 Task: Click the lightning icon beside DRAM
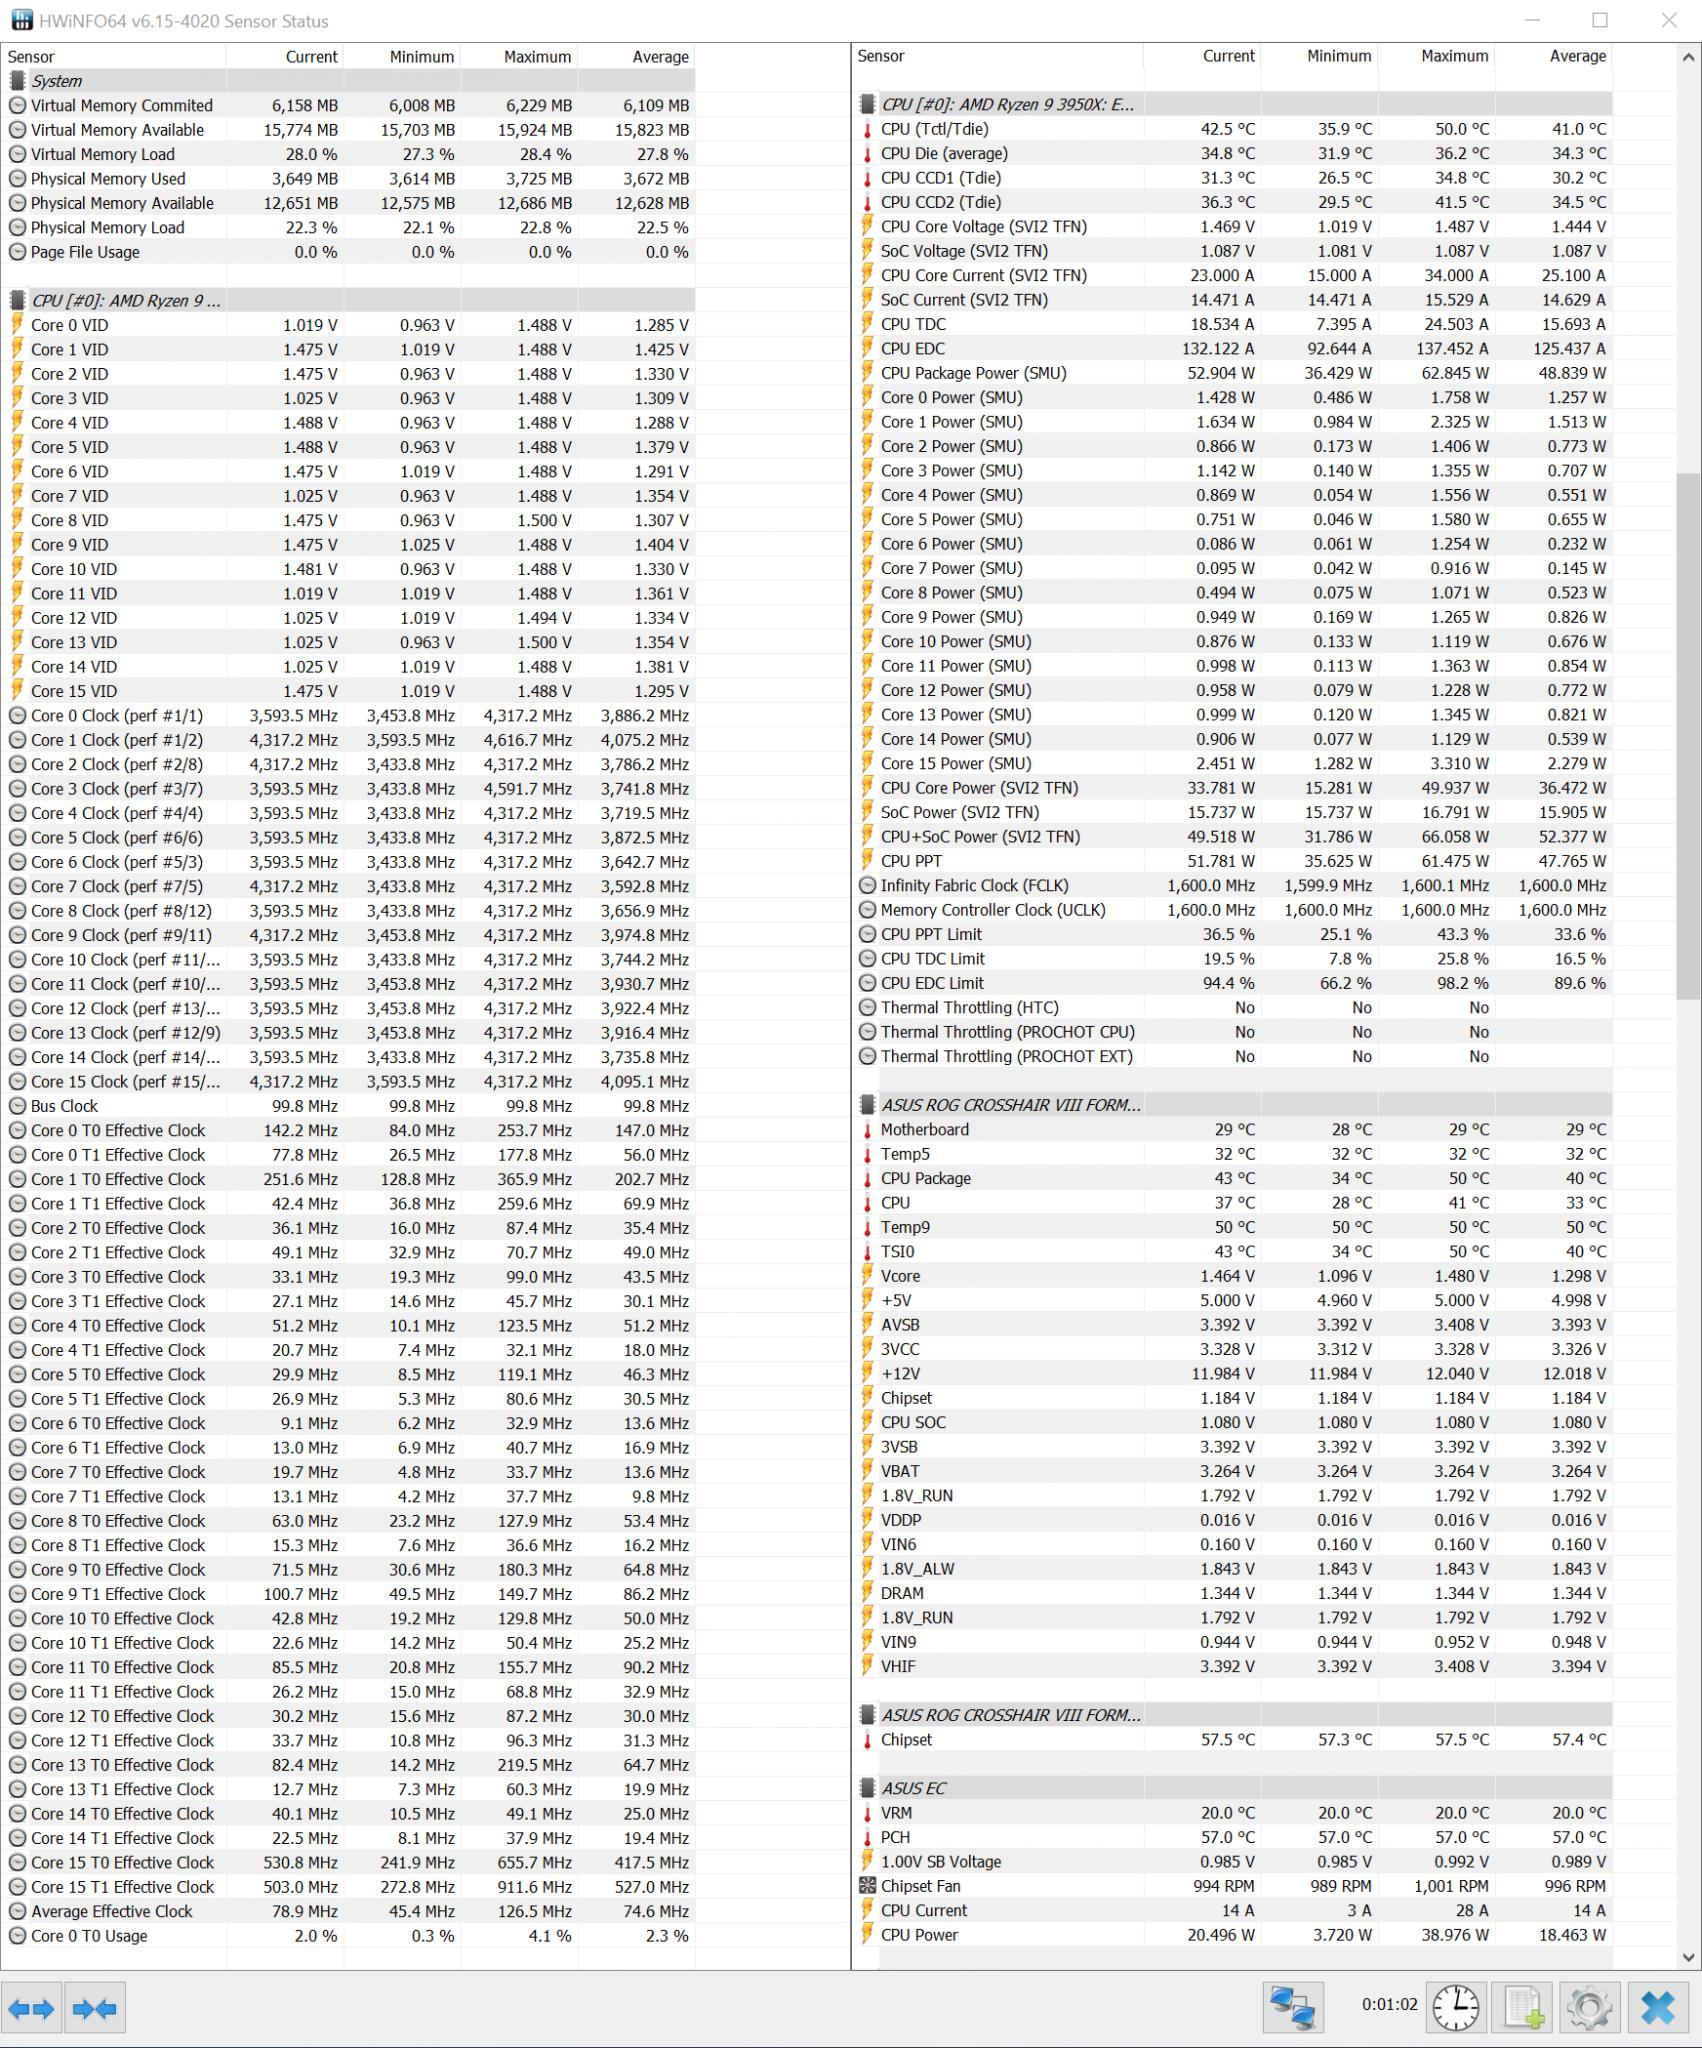(867, 1593)
